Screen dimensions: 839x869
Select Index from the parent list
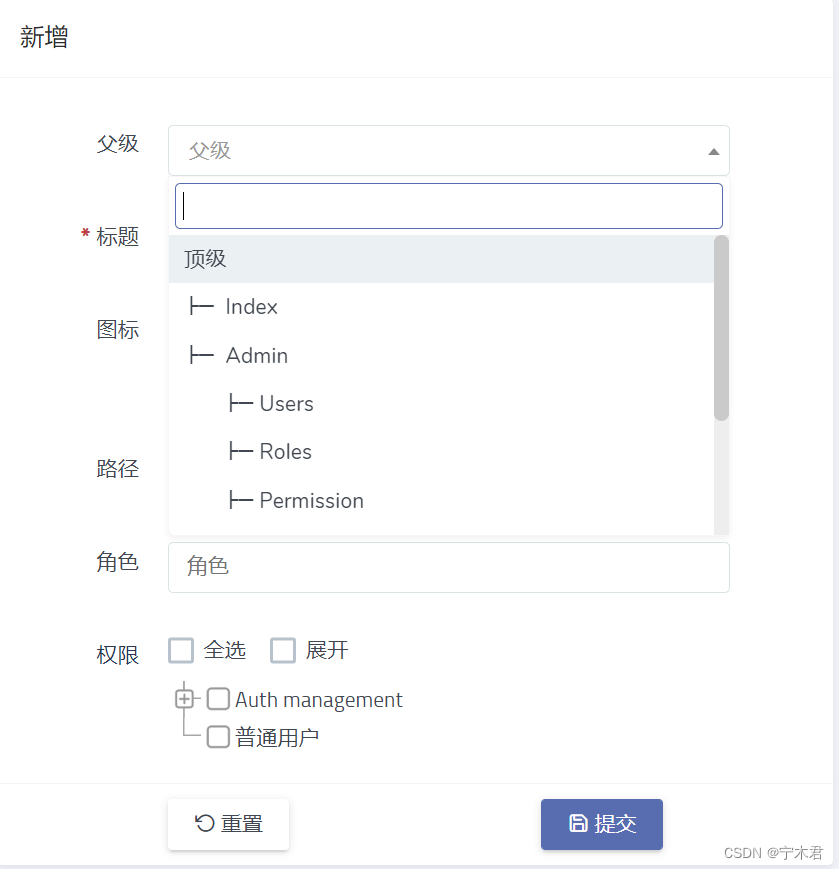pyautogui.click(x=253, y=306)
